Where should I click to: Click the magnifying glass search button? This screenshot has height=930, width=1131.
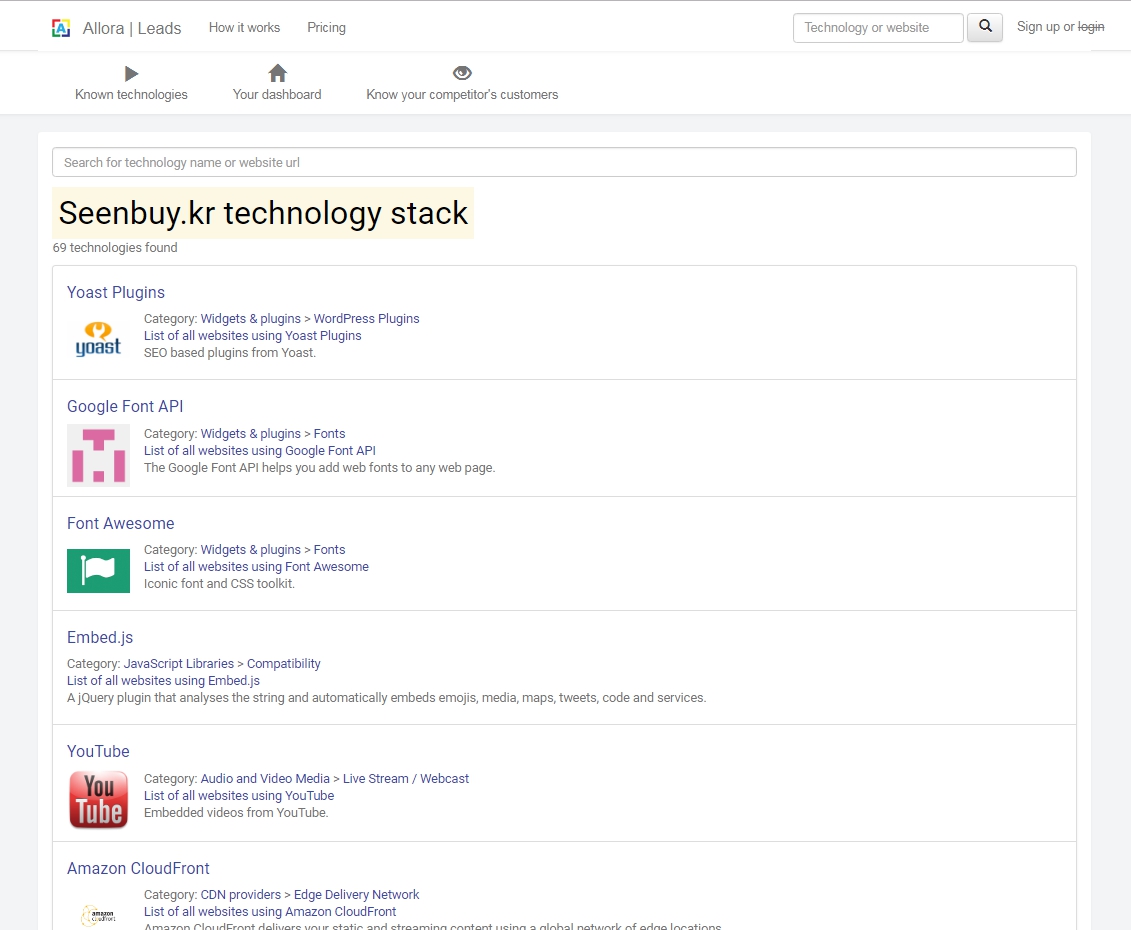click(x=985, y=27)
